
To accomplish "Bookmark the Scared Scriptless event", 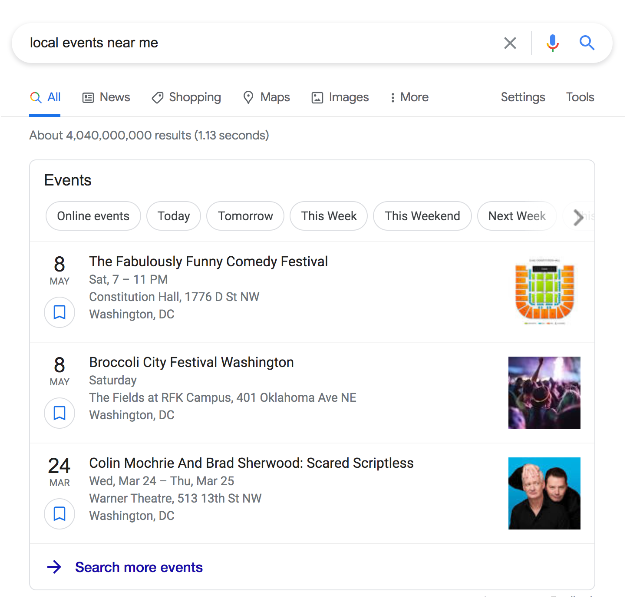I will (60, 514).
